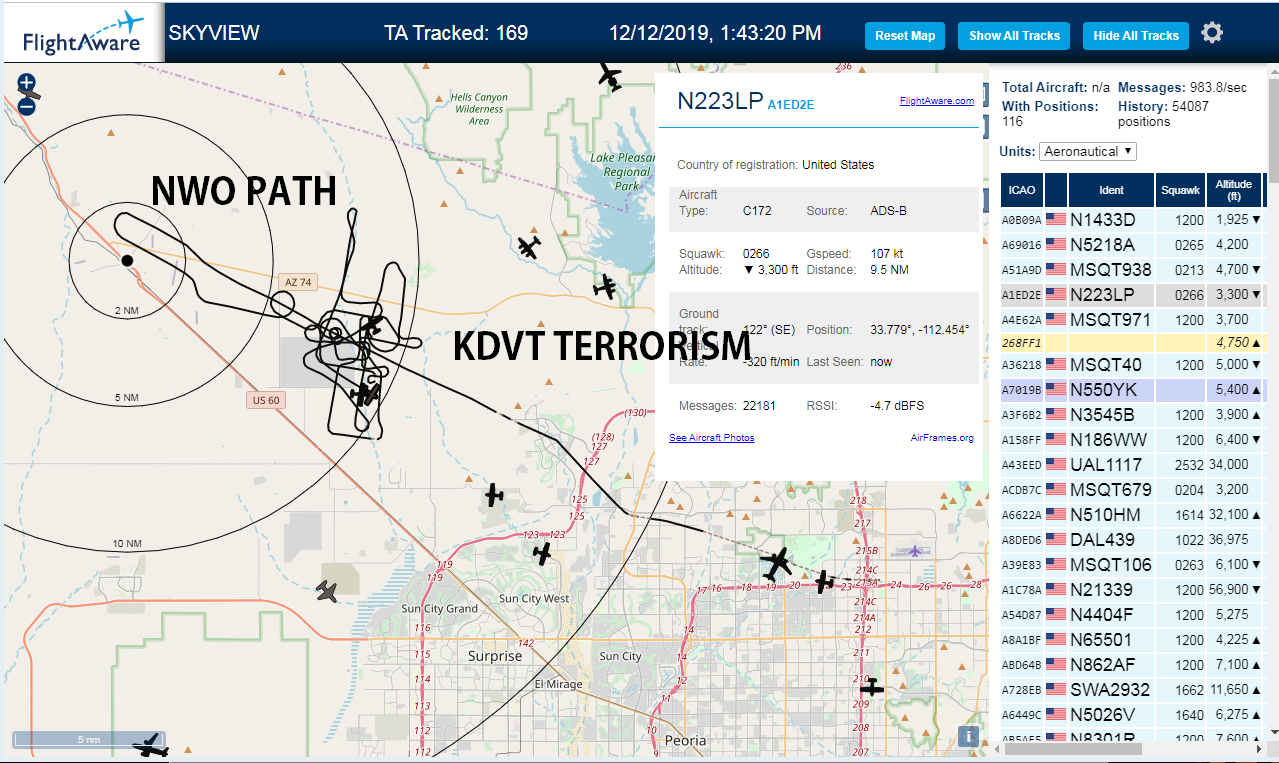
Task: Select the N223LP row in aircraft table
Action: pyautogui.click(x=1132, y=295)
